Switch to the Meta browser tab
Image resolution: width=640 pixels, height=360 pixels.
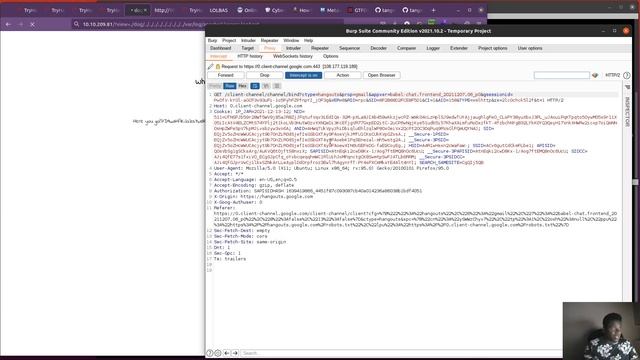[x=330, y=10]
